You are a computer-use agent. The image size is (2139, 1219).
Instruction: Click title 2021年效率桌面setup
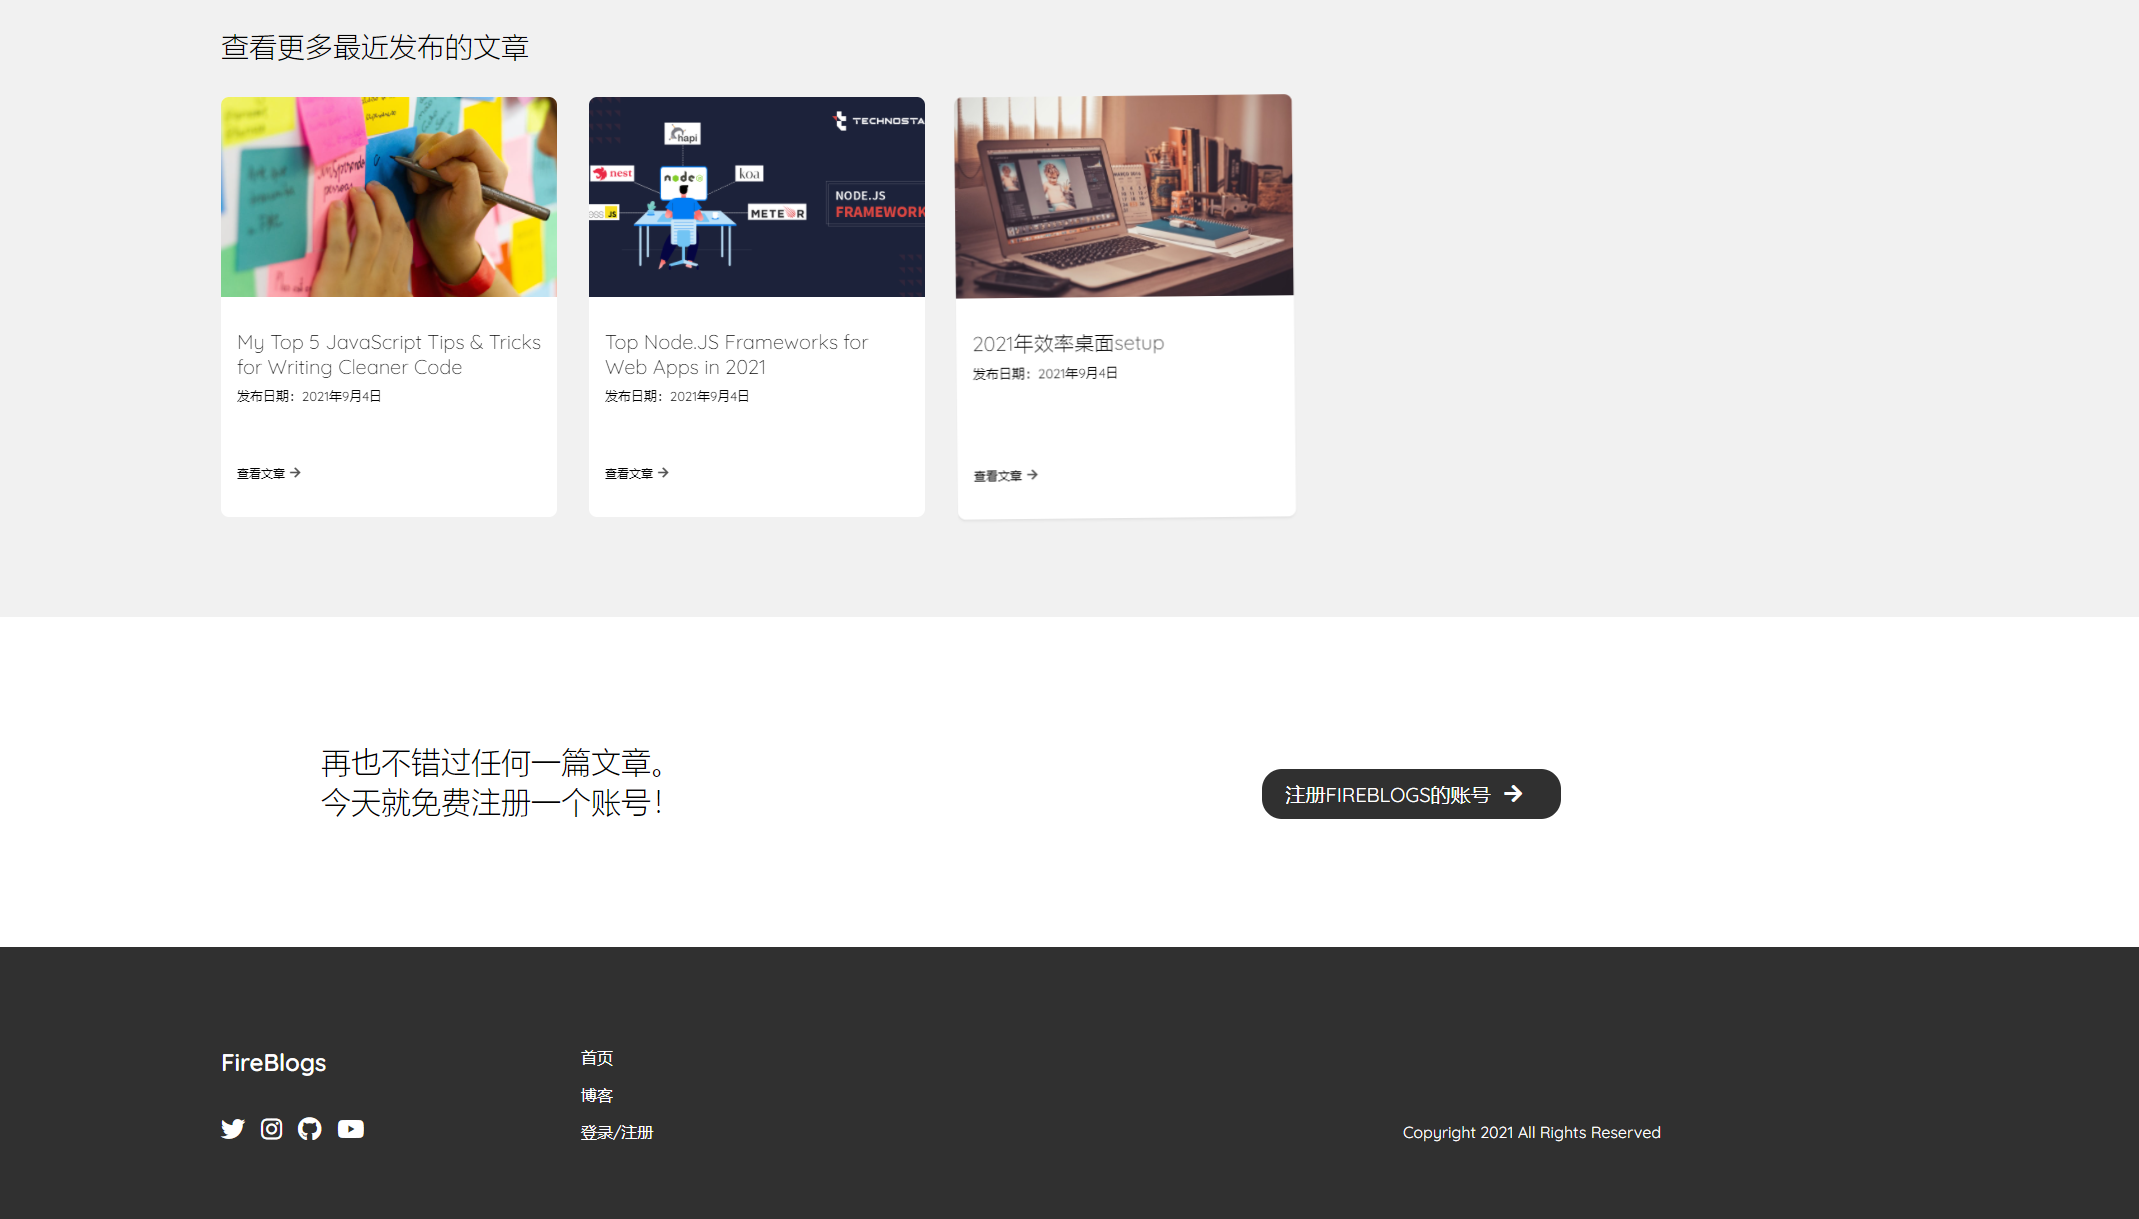(x=1068, y=344)
